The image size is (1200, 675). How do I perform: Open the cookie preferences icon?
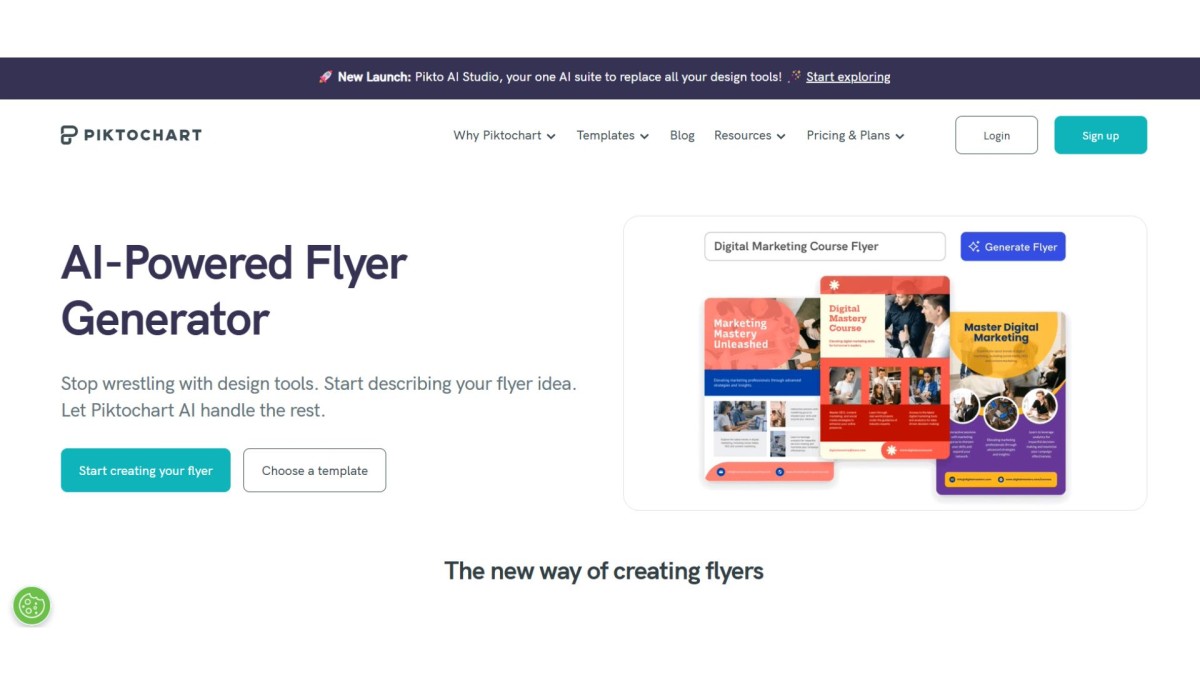[32, 605]
